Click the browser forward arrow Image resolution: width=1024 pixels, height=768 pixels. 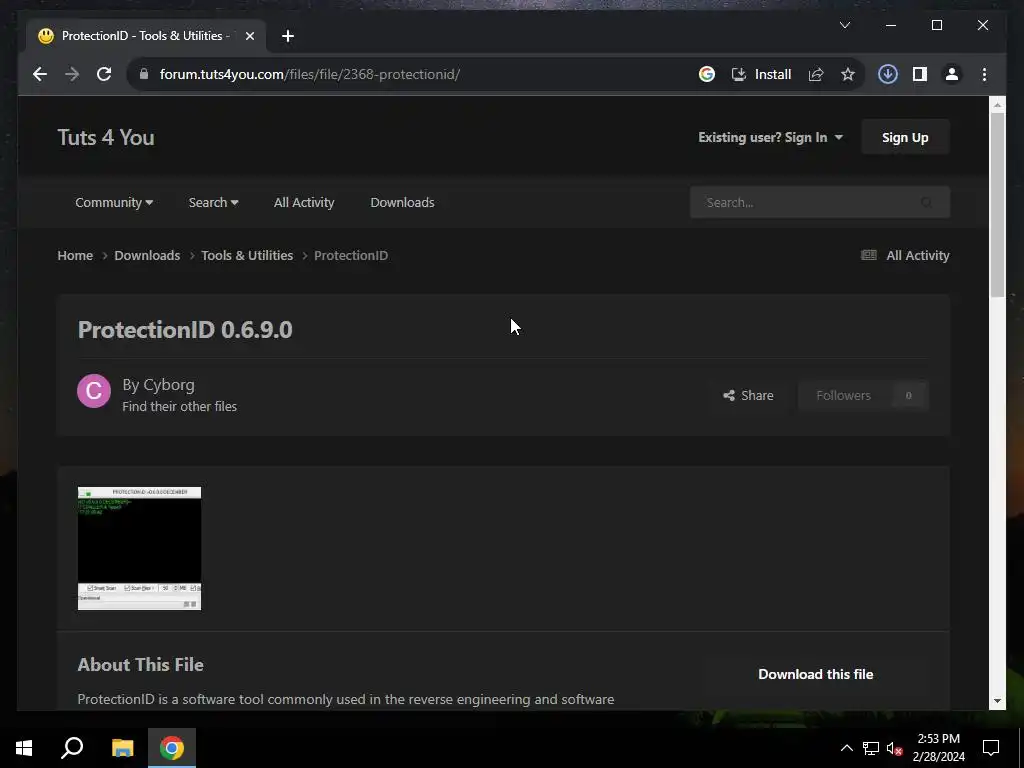click(72, 74)
